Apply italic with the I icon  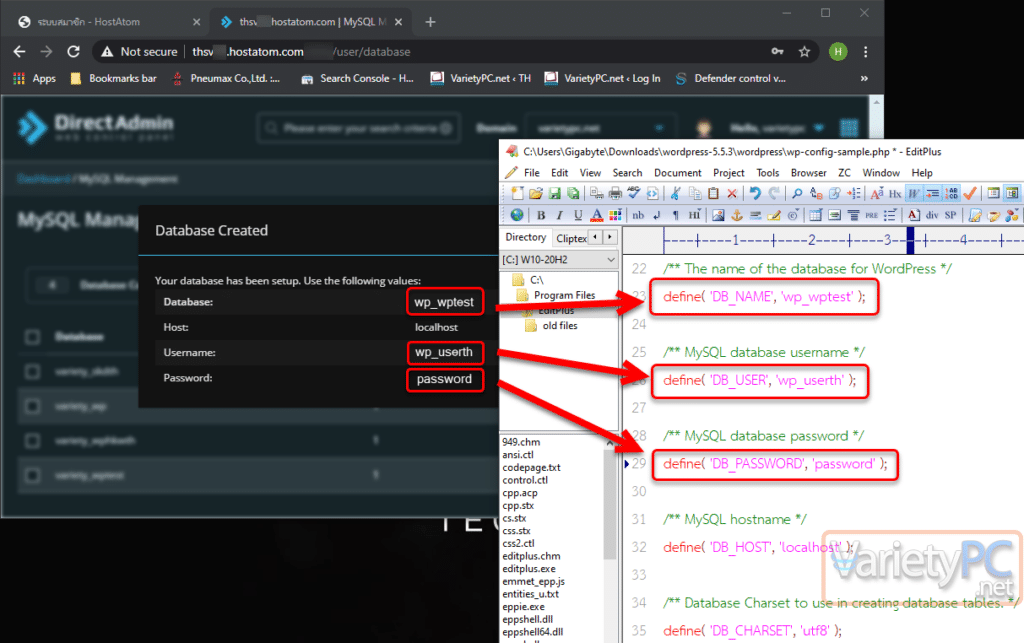[x=559, y=215]
